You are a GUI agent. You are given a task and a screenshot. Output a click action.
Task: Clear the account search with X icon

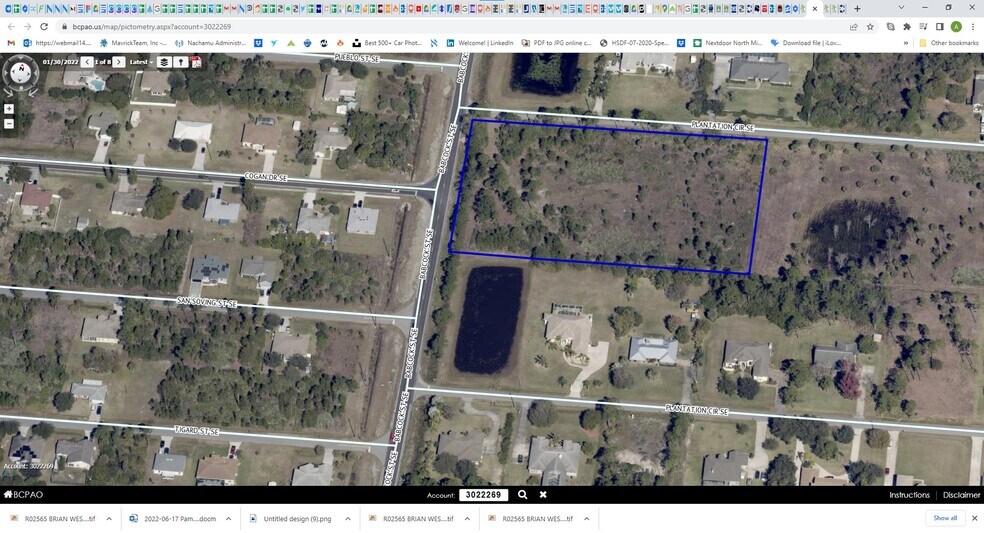543,495
